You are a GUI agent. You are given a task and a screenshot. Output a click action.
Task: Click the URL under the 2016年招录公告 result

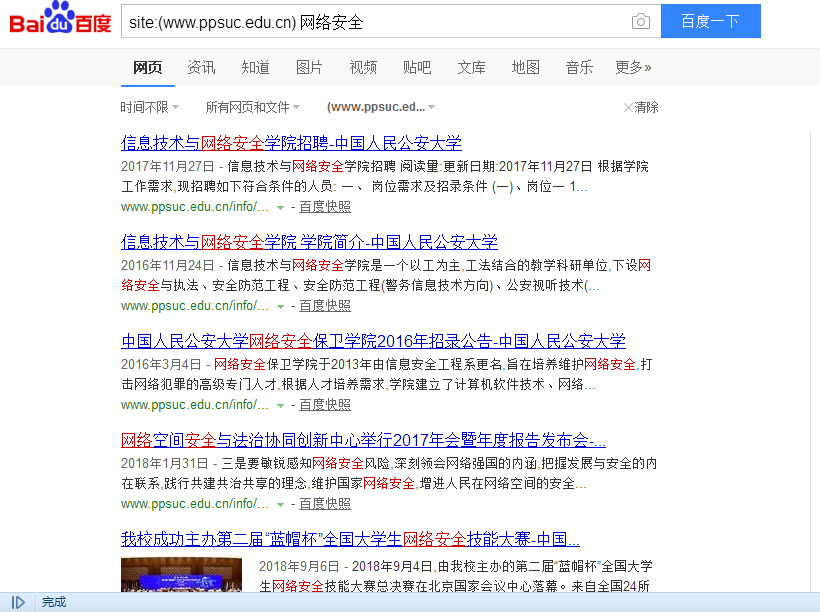pos(195,404)
